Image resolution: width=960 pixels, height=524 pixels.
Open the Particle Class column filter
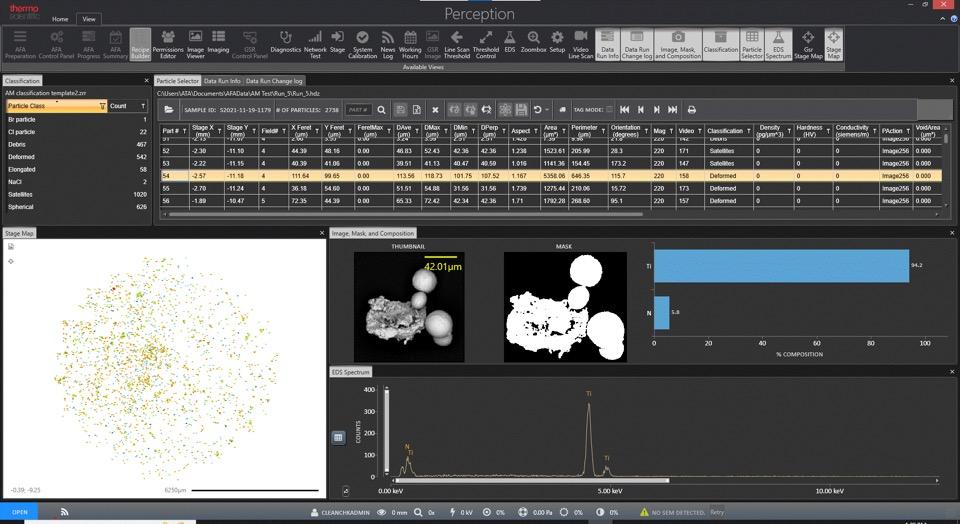pyautogui.click(x=102, y=105)
